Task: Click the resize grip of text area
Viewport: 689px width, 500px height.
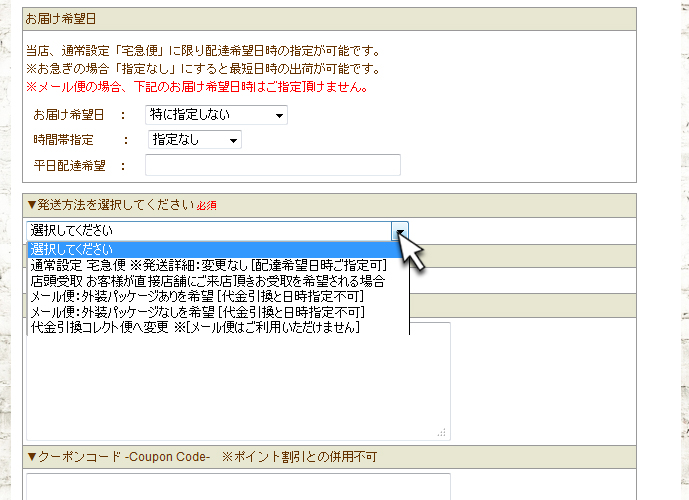Action: 442,433
